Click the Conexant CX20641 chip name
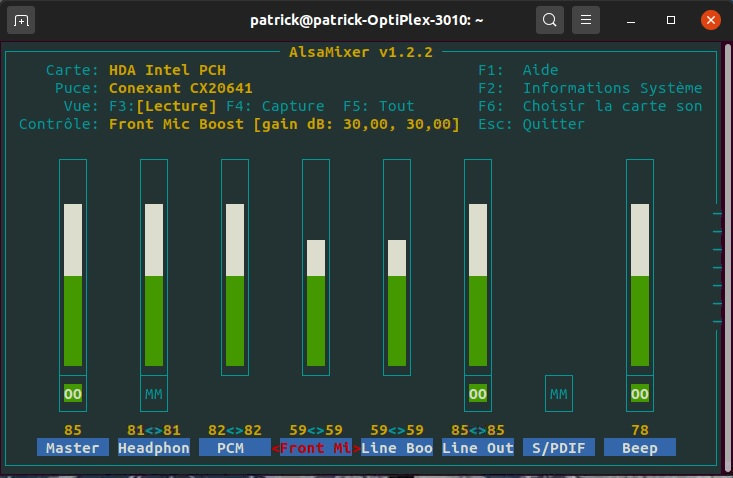733x478 pixels. [x=181, y=88]
